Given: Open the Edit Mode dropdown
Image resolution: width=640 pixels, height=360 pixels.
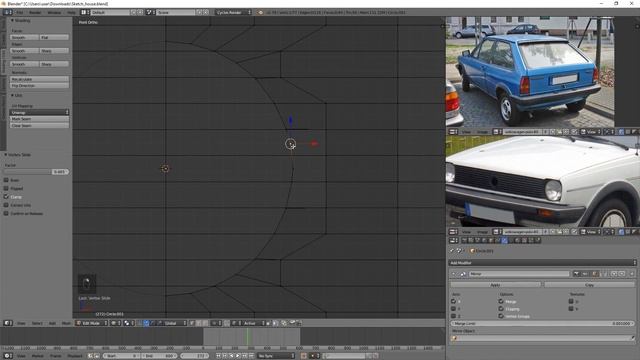Looking at the screenshot, I should [92, 323].
